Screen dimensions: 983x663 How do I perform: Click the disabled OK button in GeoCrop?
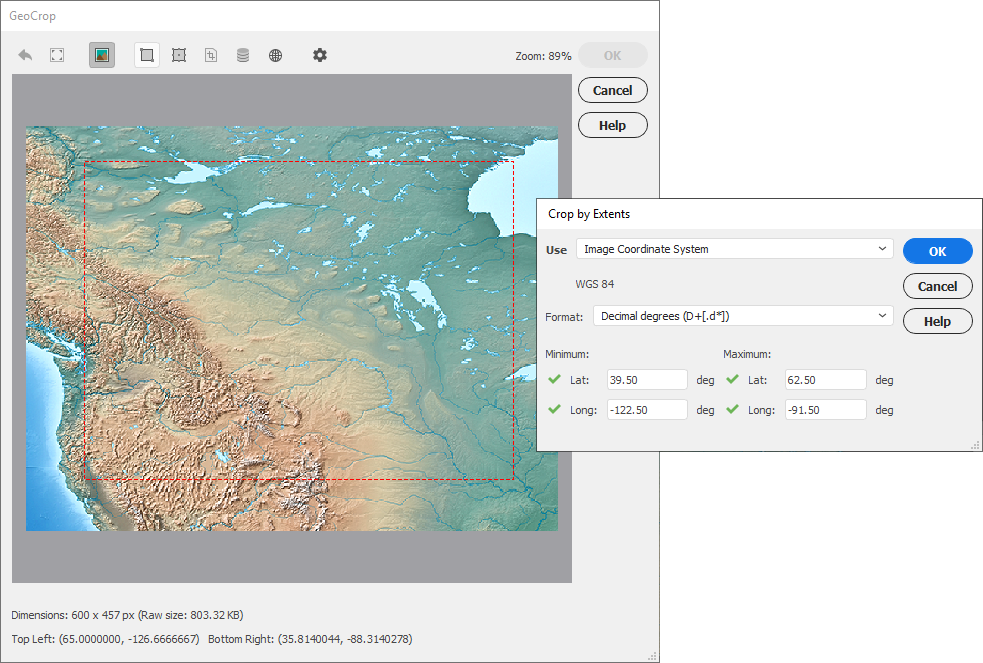[612, 55]
